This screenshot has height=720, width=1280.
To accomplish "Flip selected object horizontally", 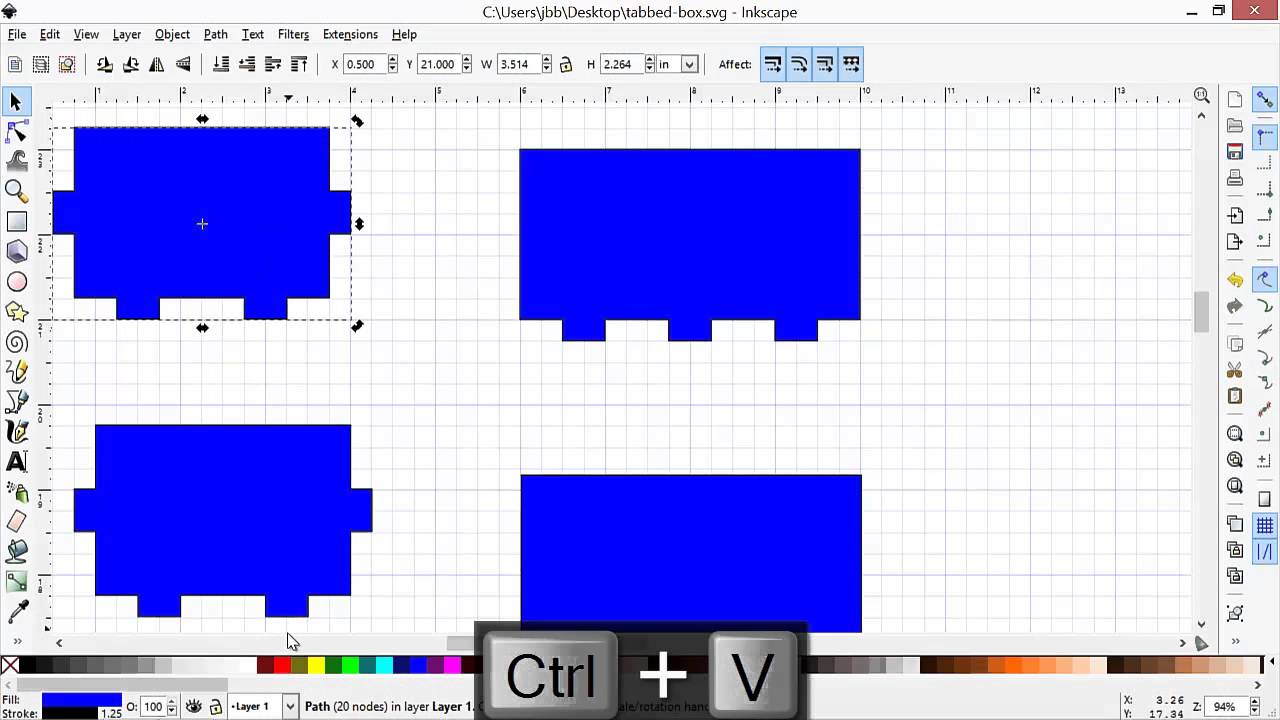I will [x=156, y=64].
